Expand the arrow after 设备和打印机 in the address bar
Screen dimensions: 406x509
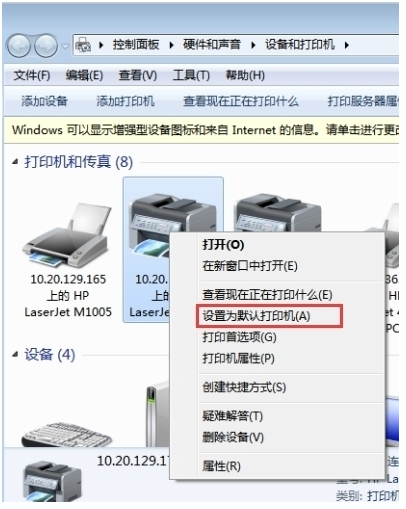[347, 45]
